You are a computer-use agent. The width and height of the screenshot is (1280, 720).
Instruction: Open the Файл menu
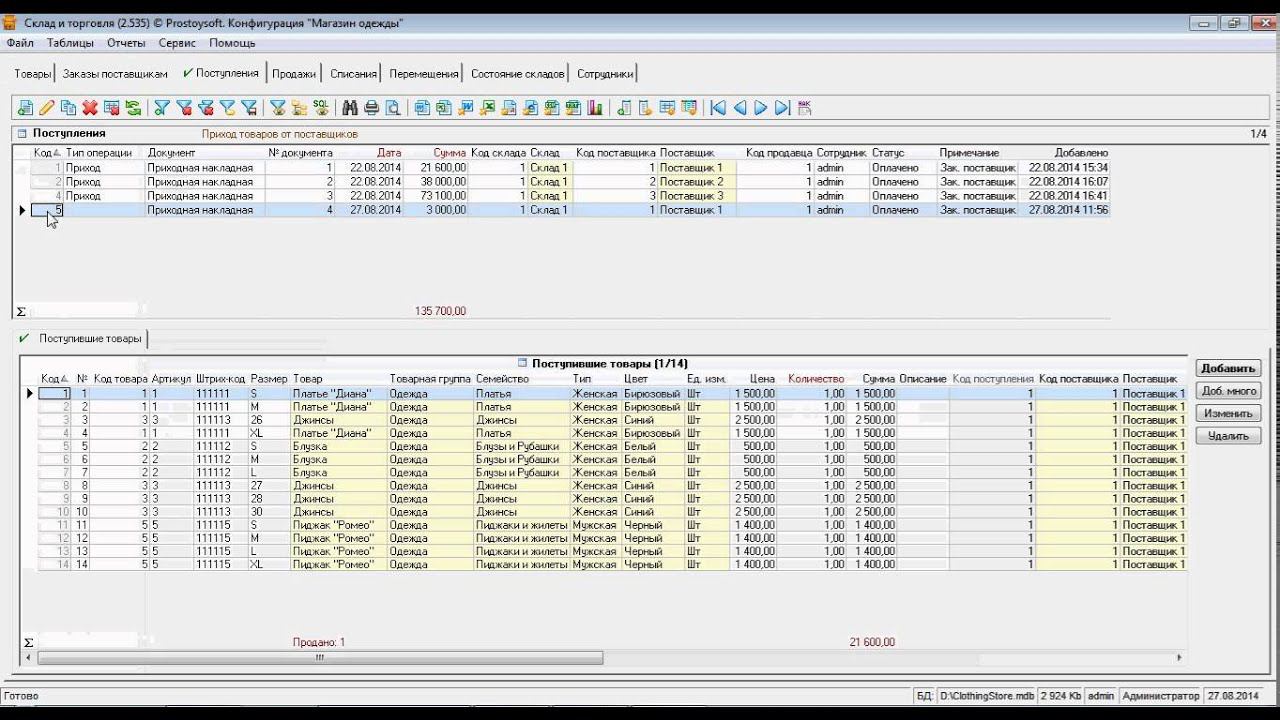tap(20, 43)
